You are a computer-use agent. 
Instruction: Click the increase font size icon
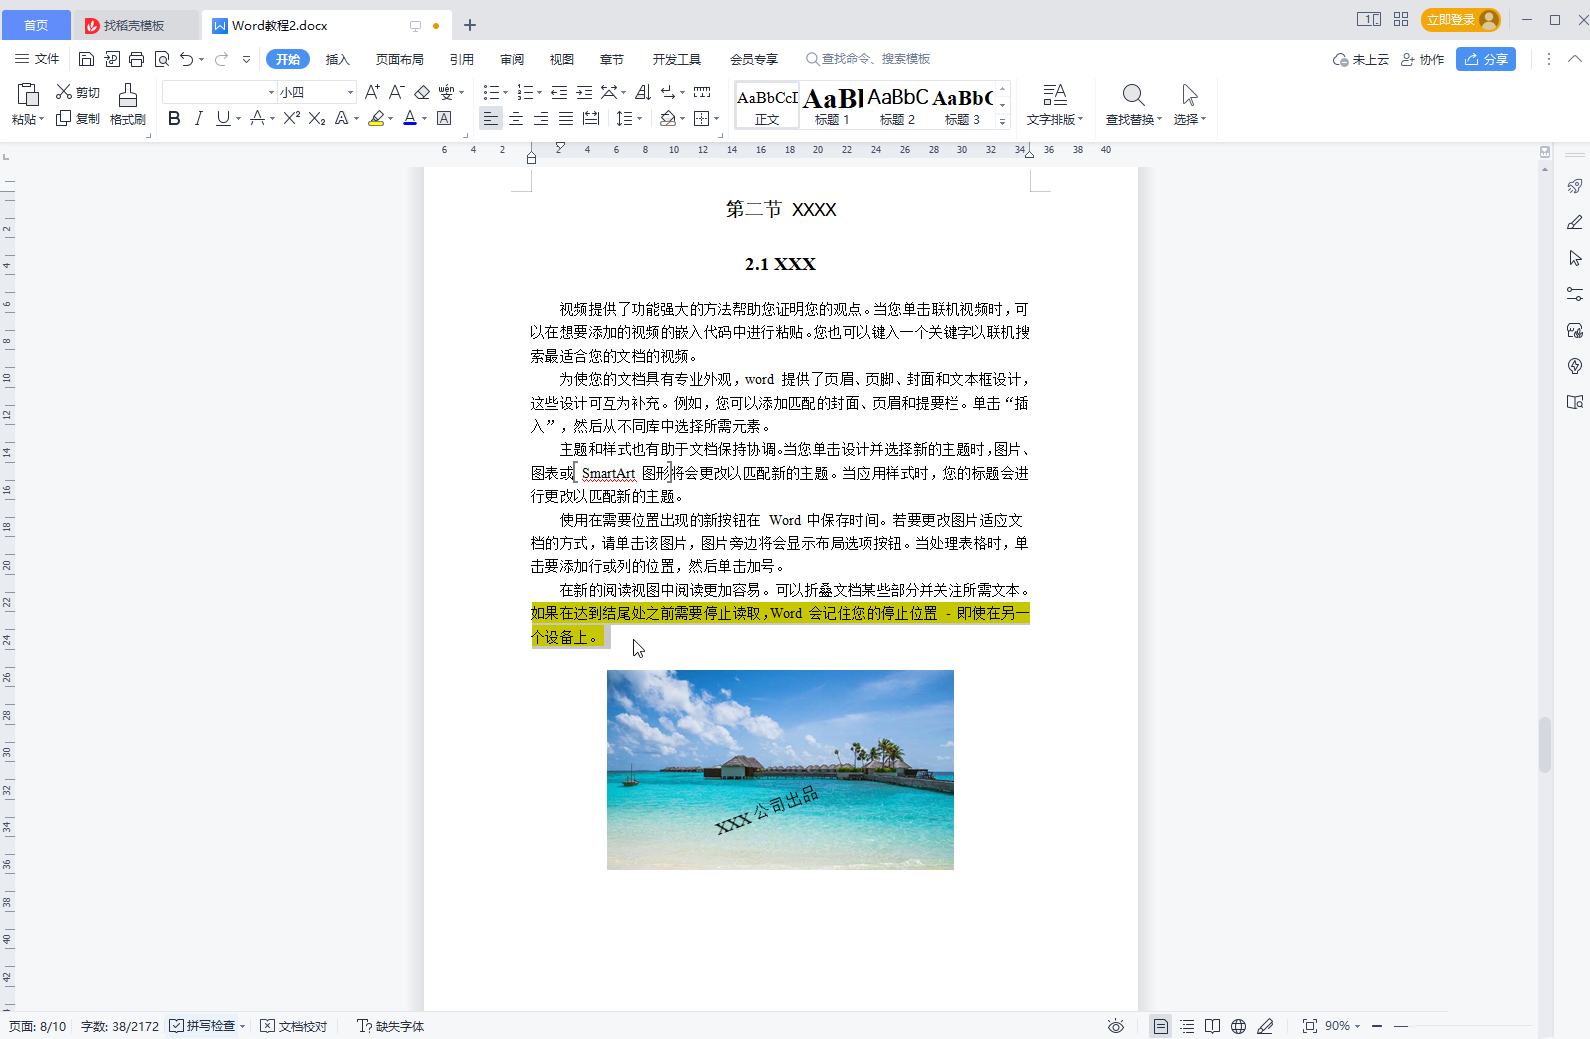pyautogui.click(x=372, y=92)
